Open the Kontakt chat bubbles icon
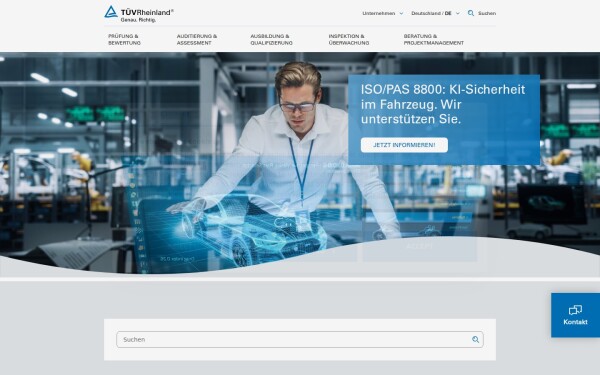The height and width of the screenshot is (375, 600). pyautogui.click(x=575, y=310)
